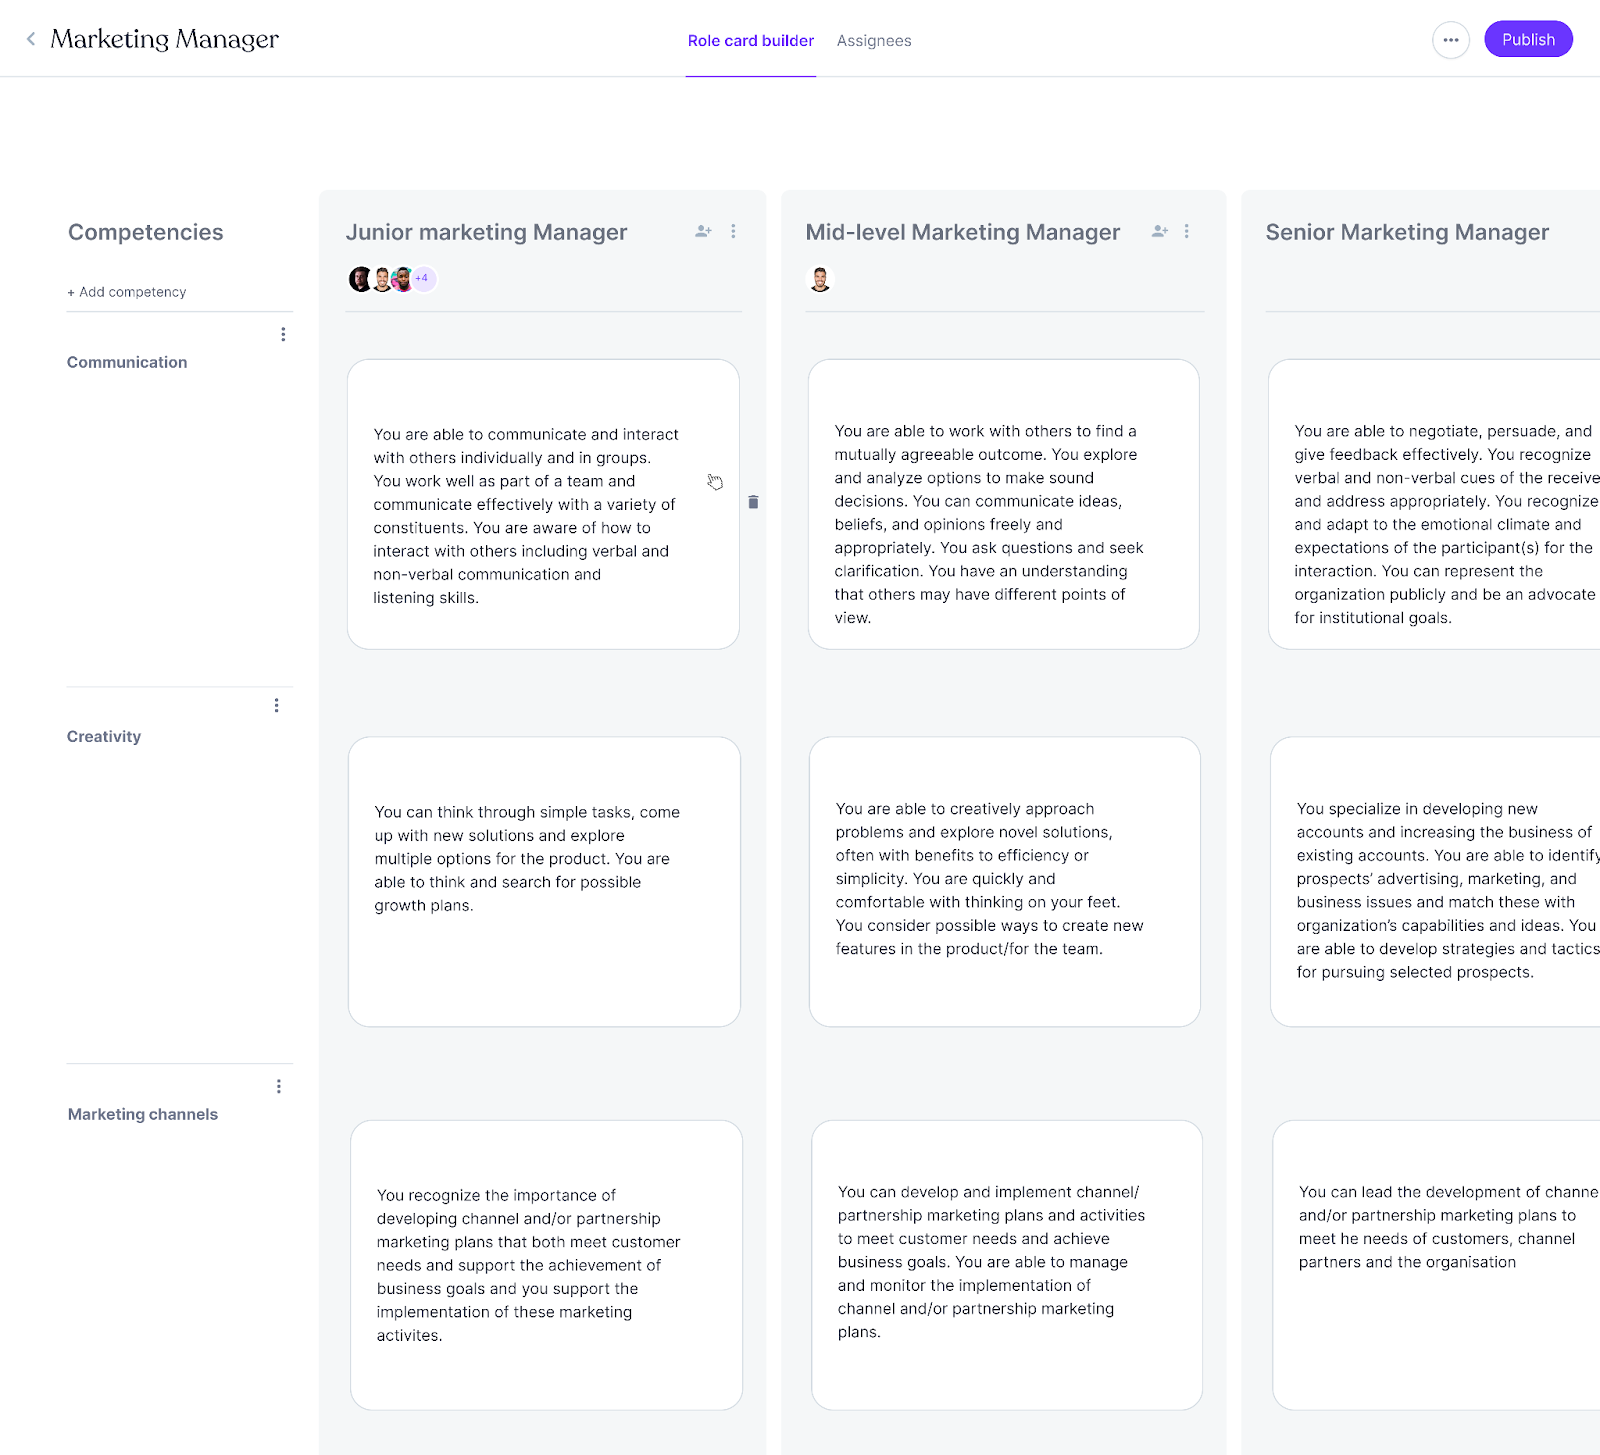Open the Marketing channels options menu
This screenshot has width=1600, height=1455.
[x=279, y=1086]
